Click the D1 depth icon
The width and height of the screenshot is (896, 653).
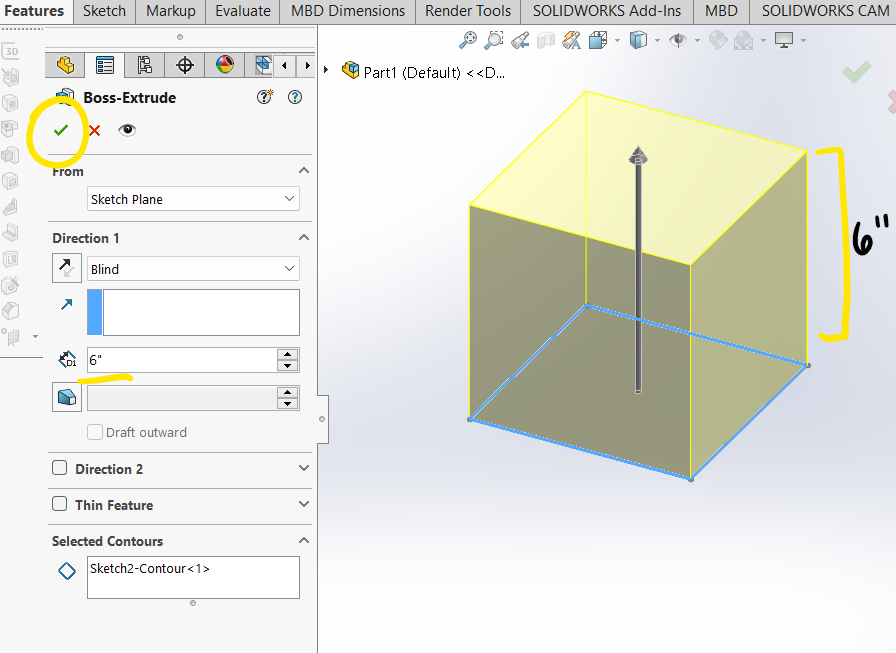pos(67,359)
